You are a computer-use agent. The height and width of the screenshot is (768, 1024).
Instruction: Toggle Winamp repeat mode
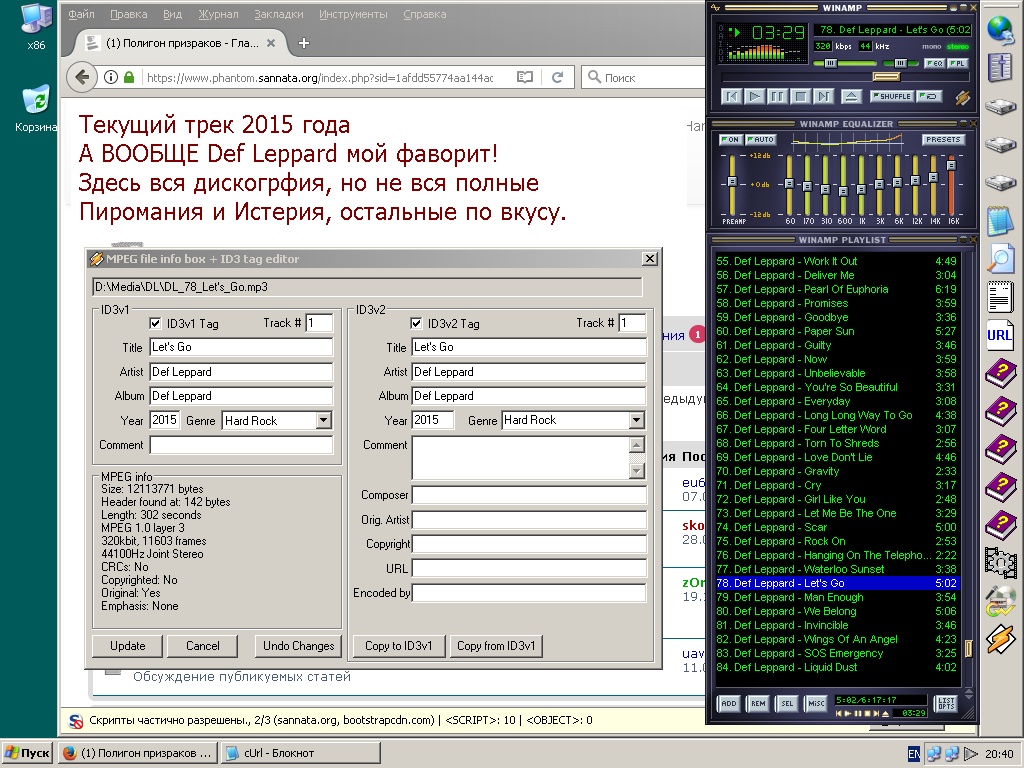[x=929, y=96]
